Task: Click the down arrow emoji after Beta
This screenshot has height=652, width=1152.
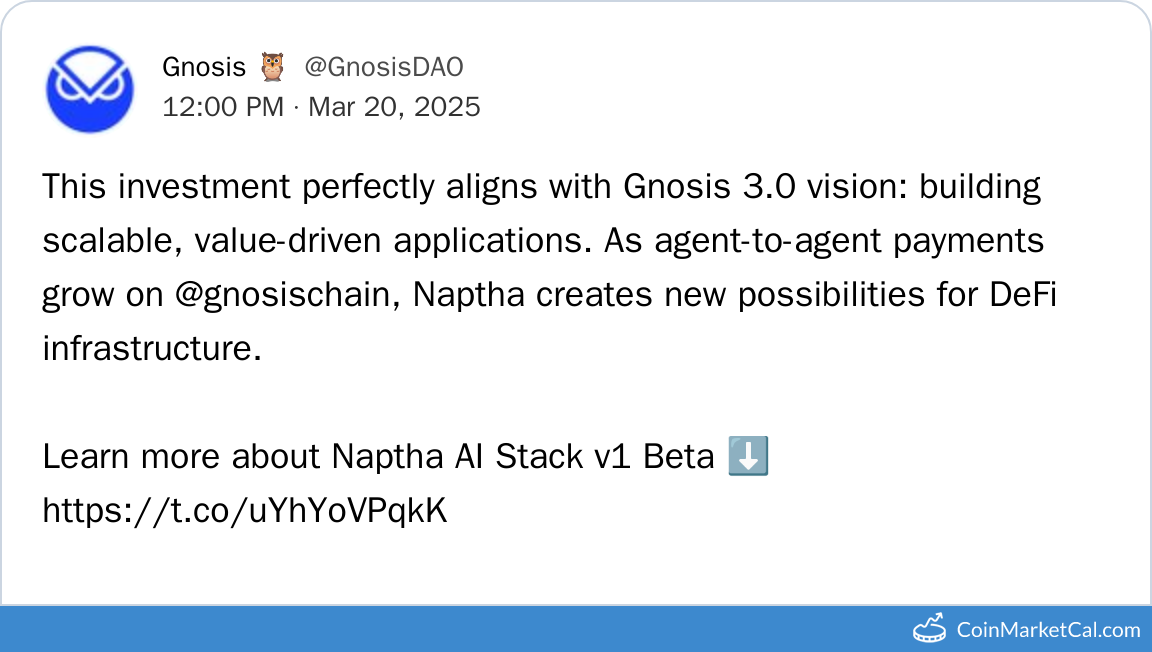Action: point(748,457)
